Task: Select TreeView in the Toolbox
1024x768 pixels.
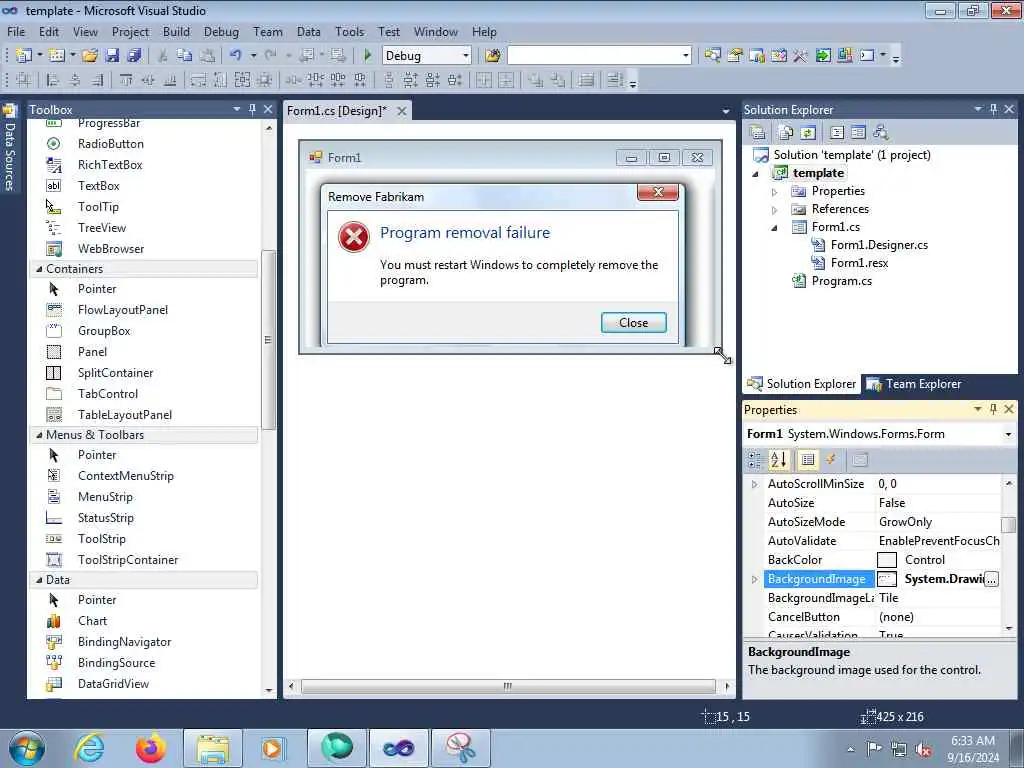Action: click(x=102, y=227)
